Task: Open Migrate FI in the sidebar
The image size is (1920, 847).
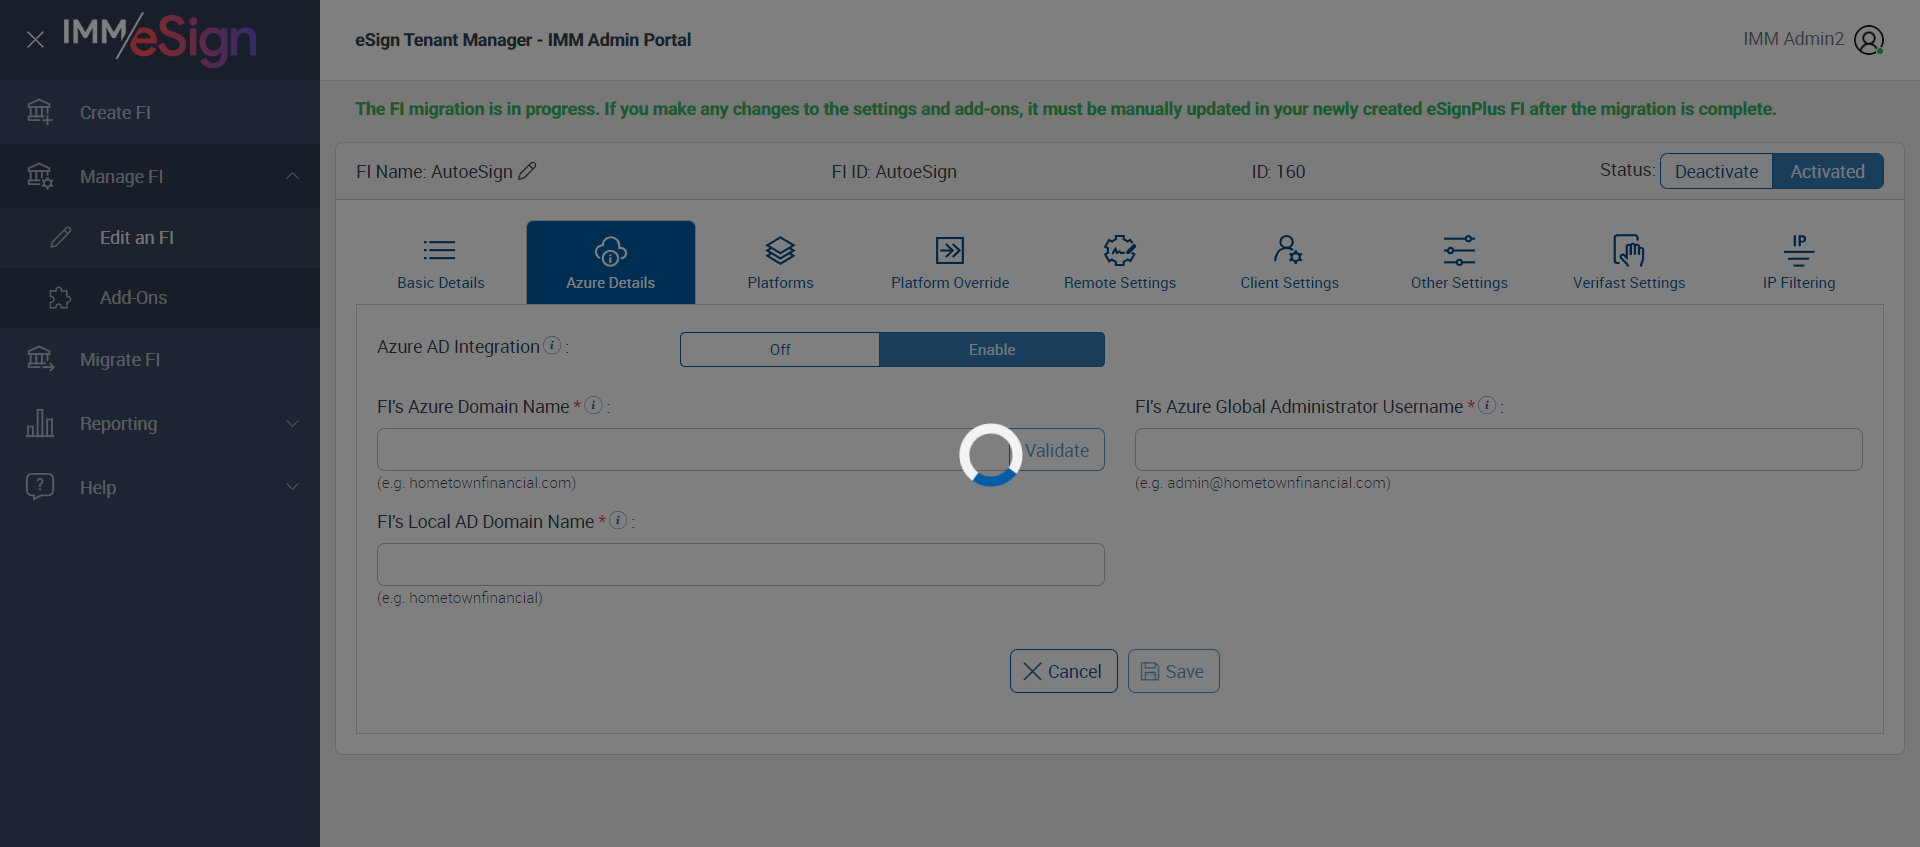Action: click(x=160, y=360)
